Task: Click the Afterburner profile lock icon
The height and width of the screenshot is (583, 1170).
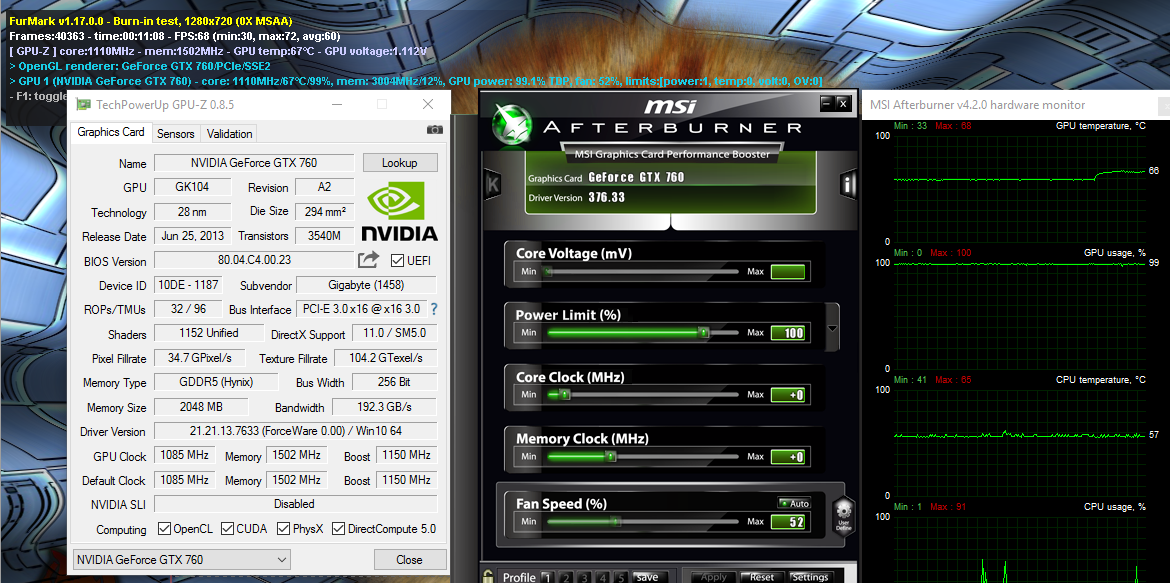Action: pos(489,576)
